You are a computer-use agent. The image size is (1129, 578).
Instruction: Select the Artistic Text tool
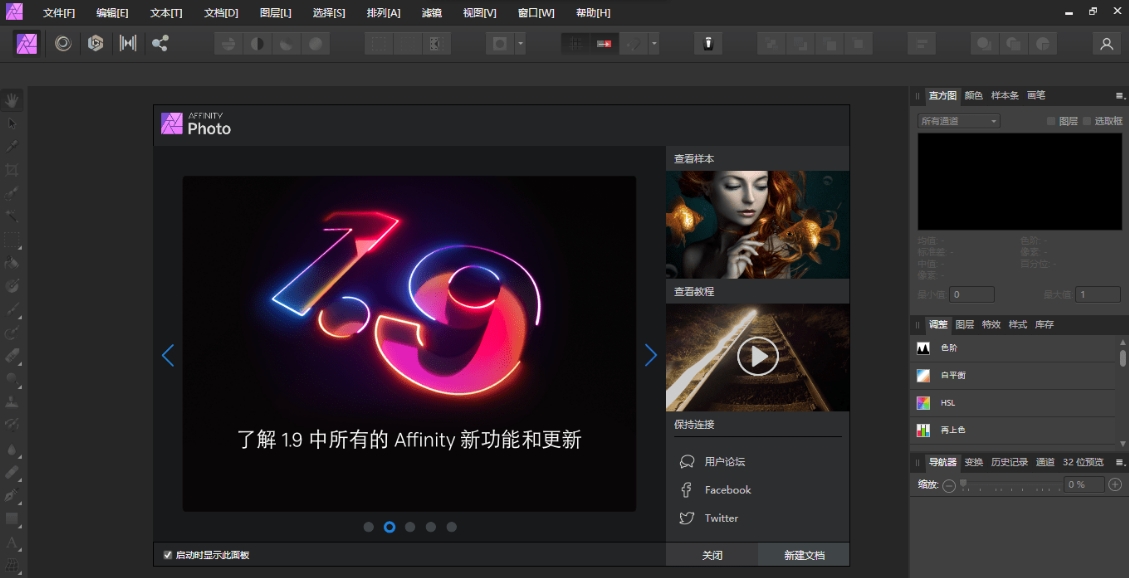[x=12, y=541]
